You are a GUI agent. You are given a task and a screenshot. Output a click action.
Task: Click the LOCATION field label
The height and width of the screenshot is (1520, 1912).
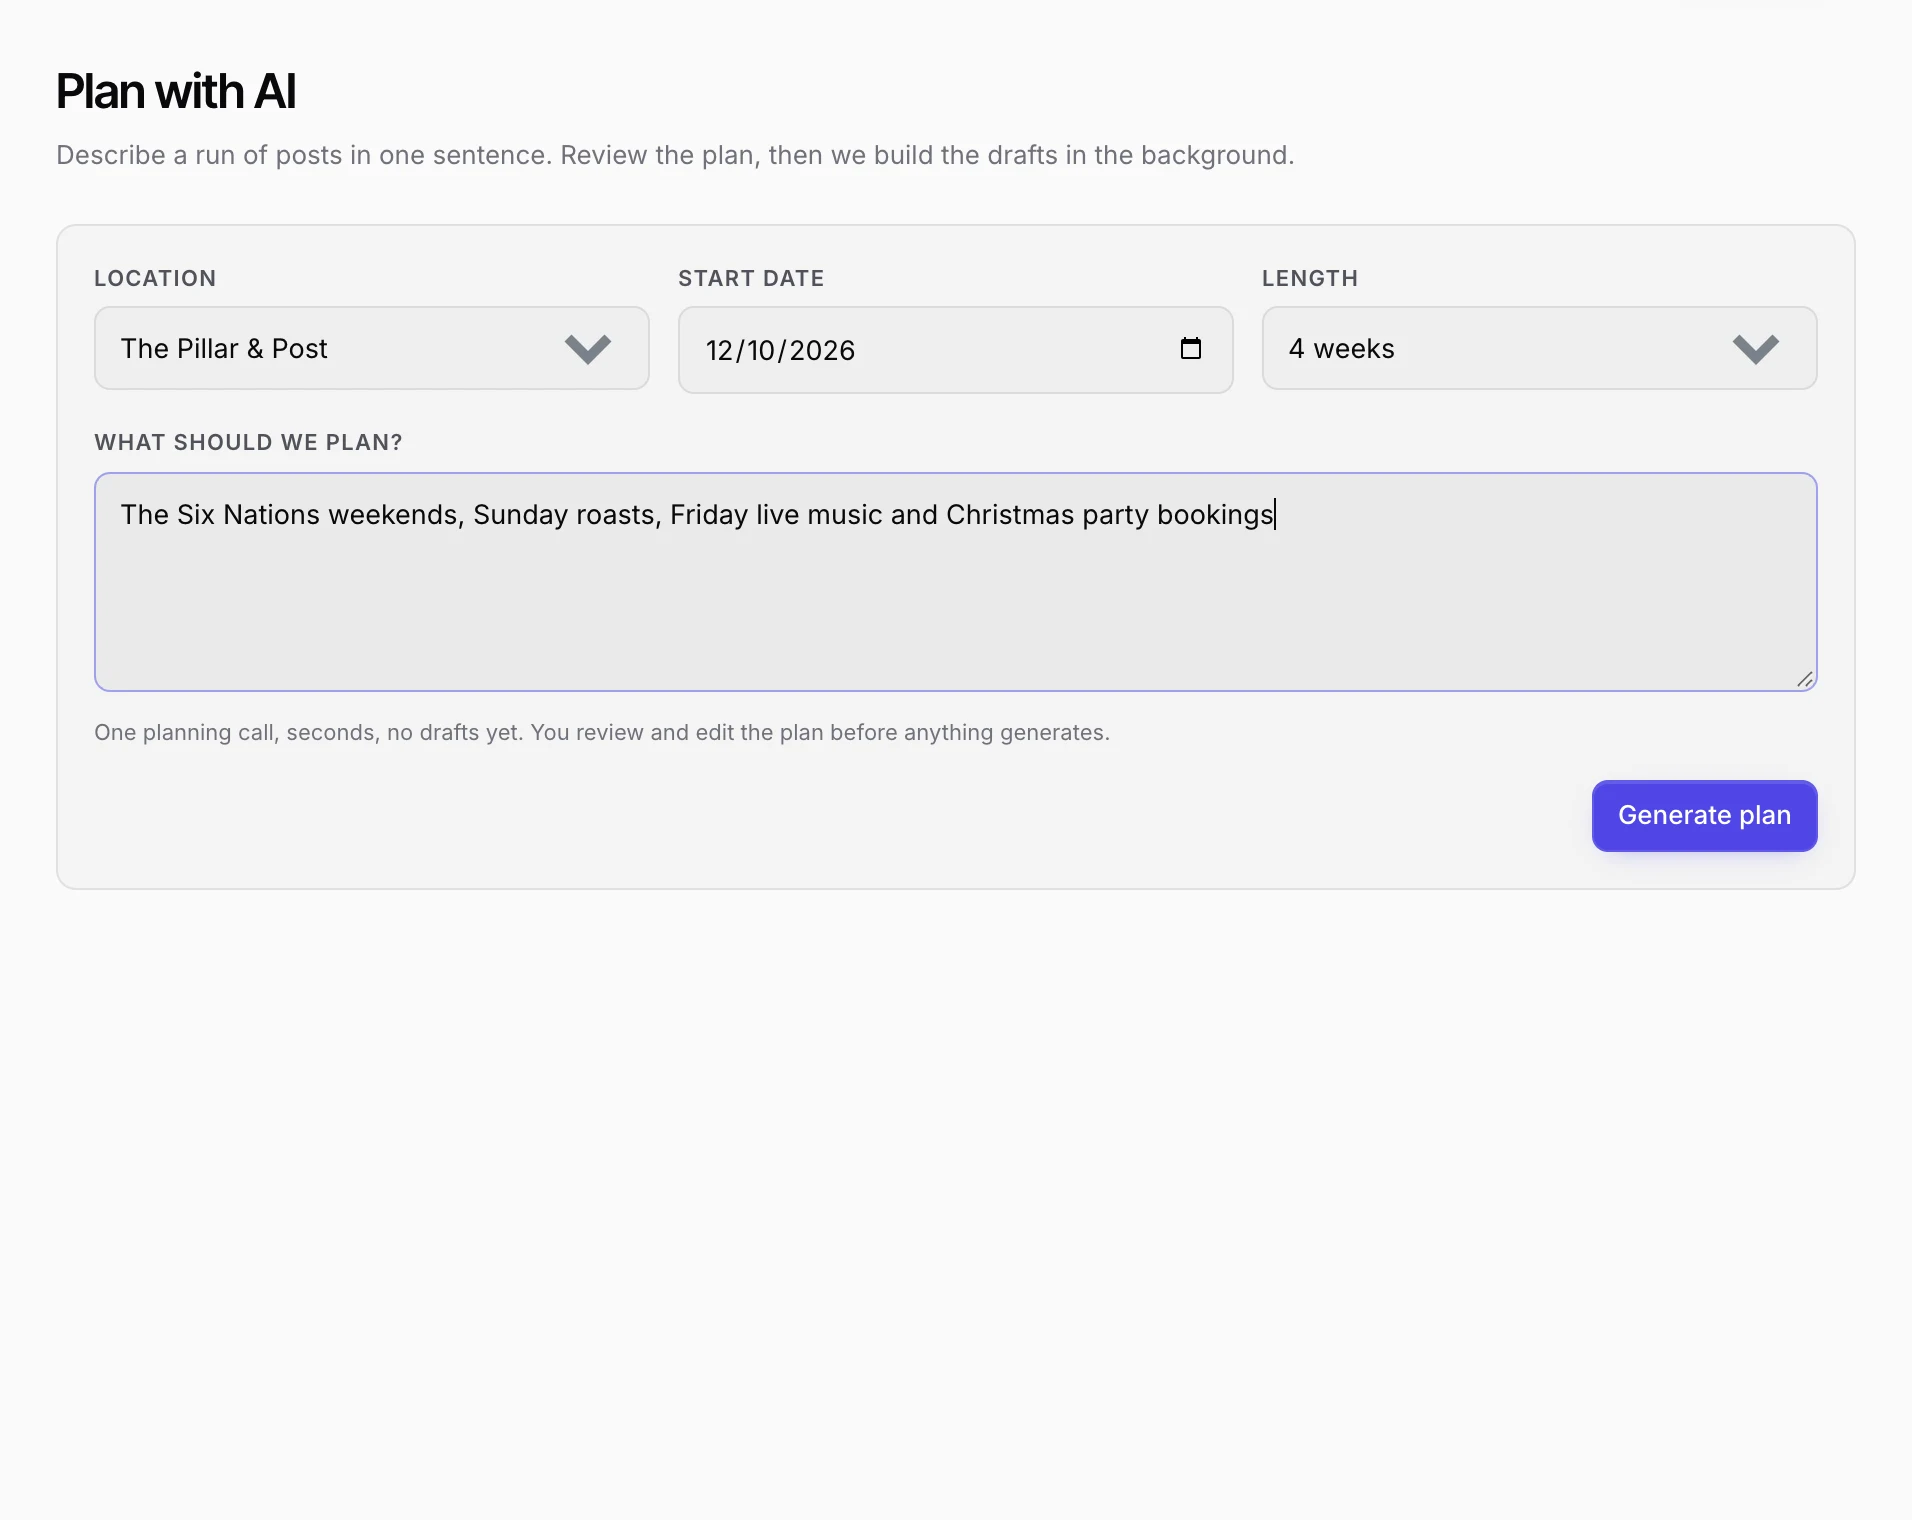click(x=155, y=278)
